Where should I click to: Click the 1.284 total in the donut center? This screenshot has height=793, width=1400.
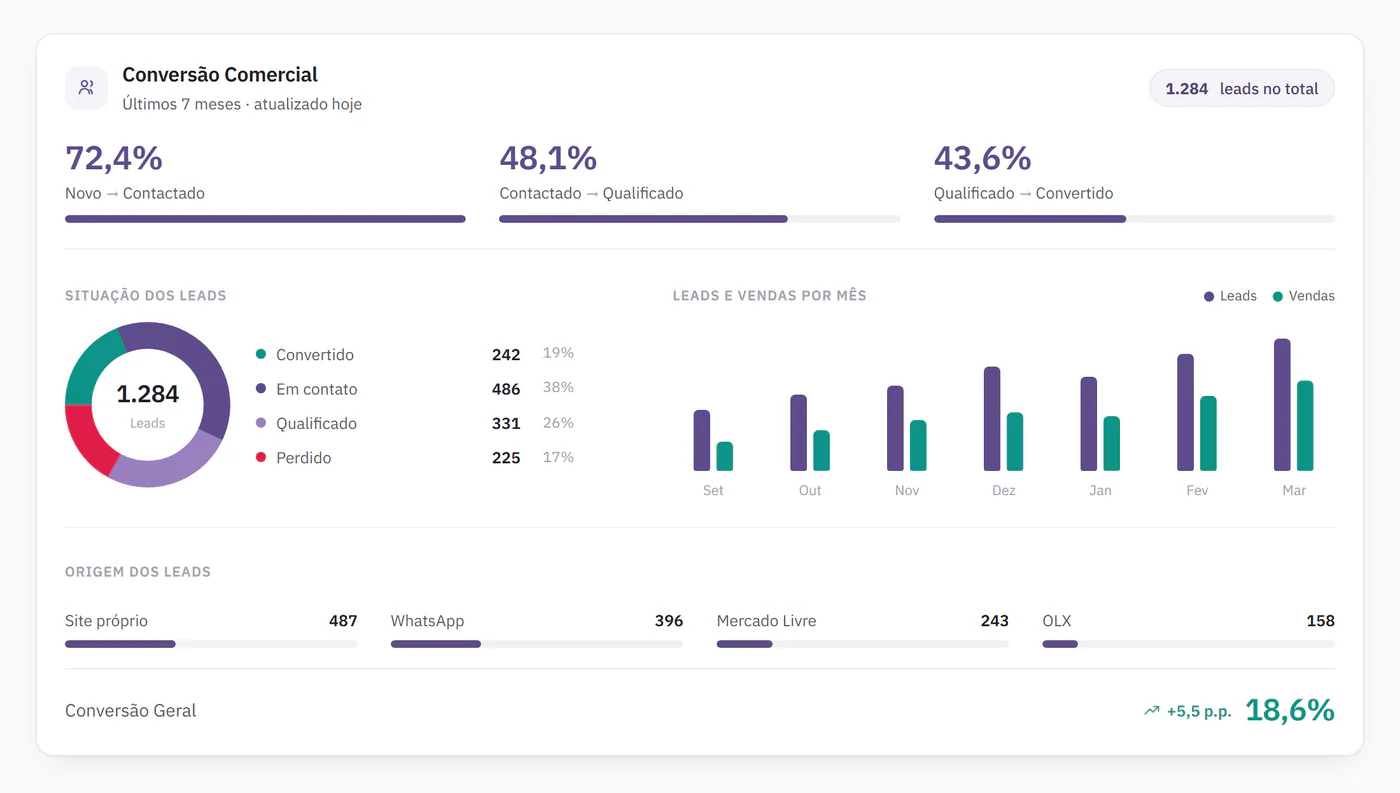coord(148,394)
